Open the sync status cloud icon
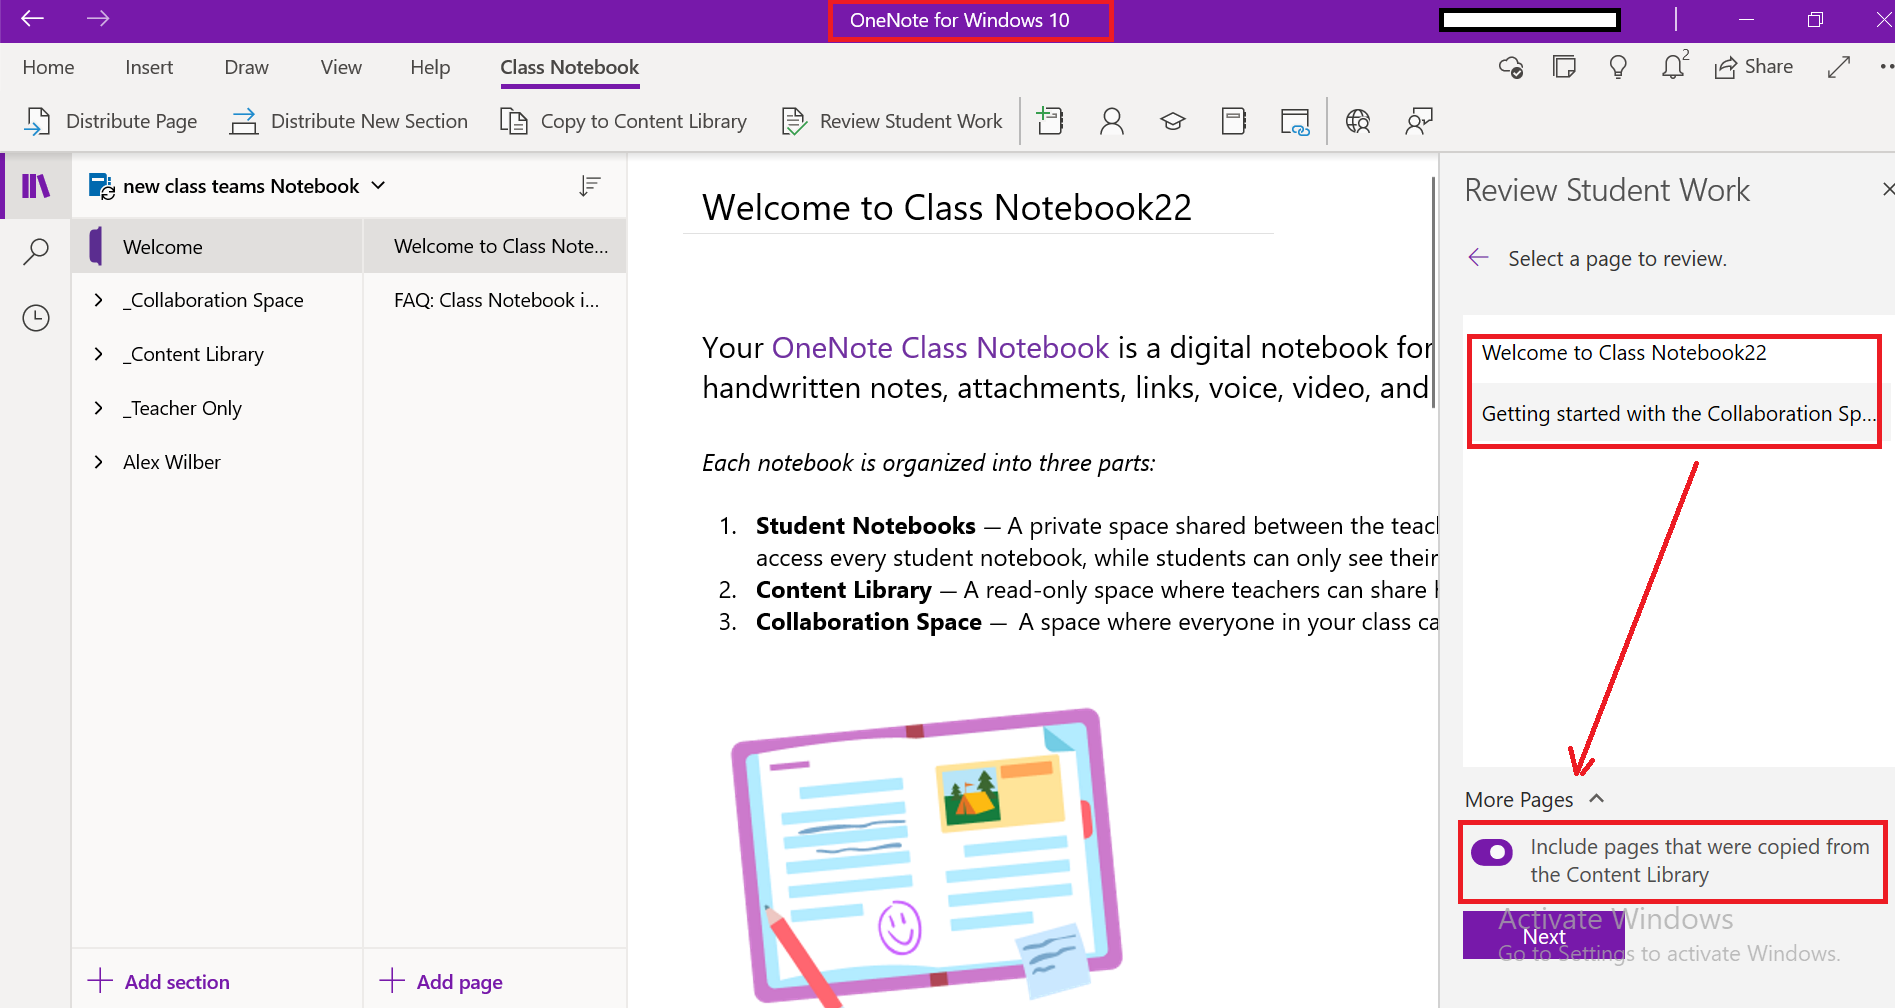1895x1008 pixels. pyautogui.click(x=1510, y=67)
